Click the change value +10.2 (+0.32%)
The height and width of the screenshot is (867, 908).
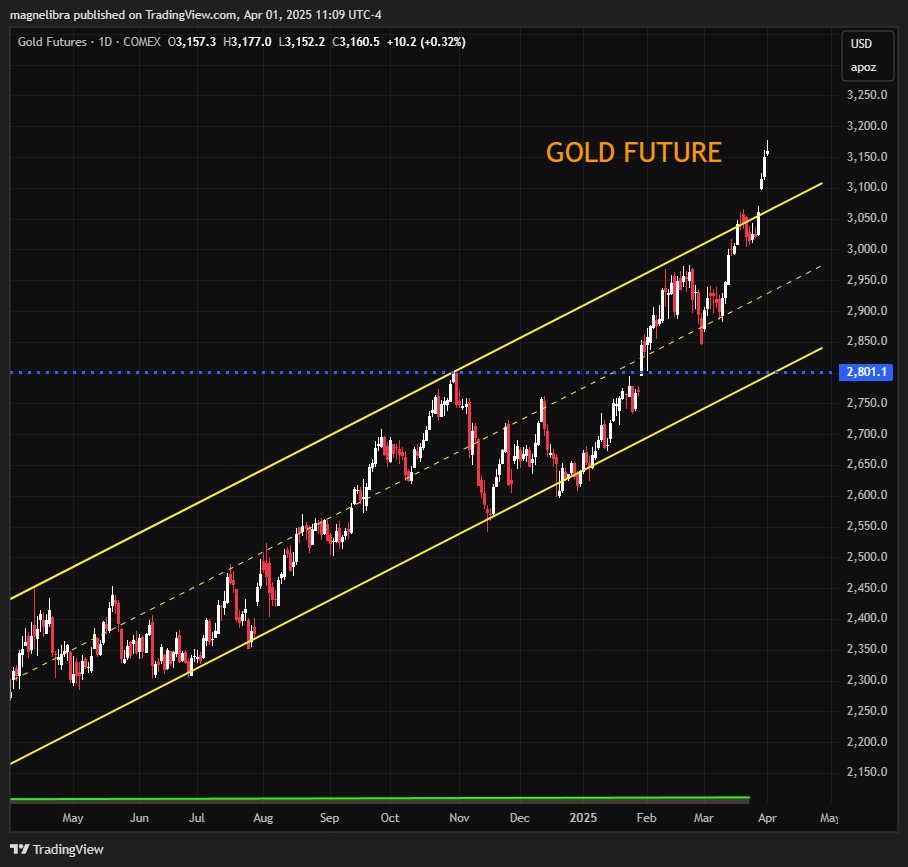tap(426, 42)
